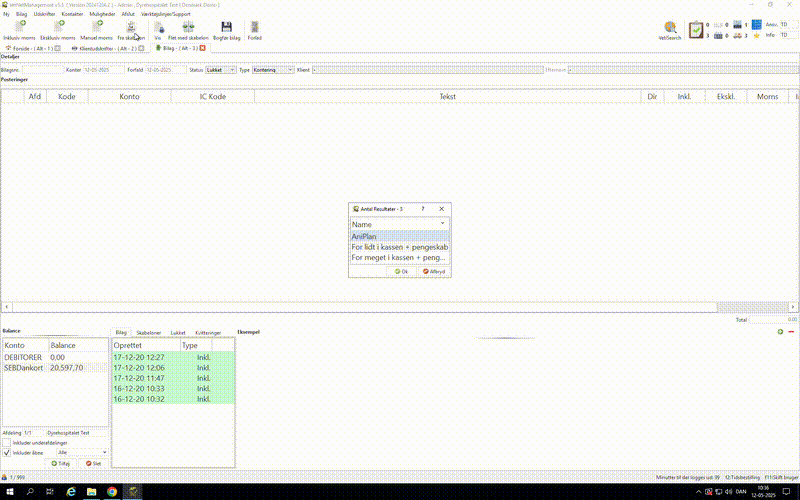Screen dimensions: 800x500
Task: Open Chrome from the taskbar
Action: click(x=112, y=492)
